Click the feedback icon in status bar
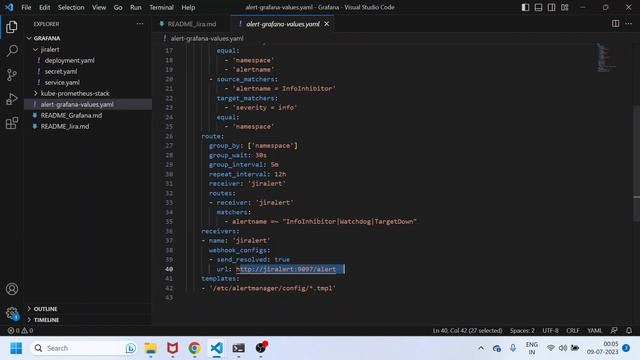640x360 pixels. [x=614, y=331]
